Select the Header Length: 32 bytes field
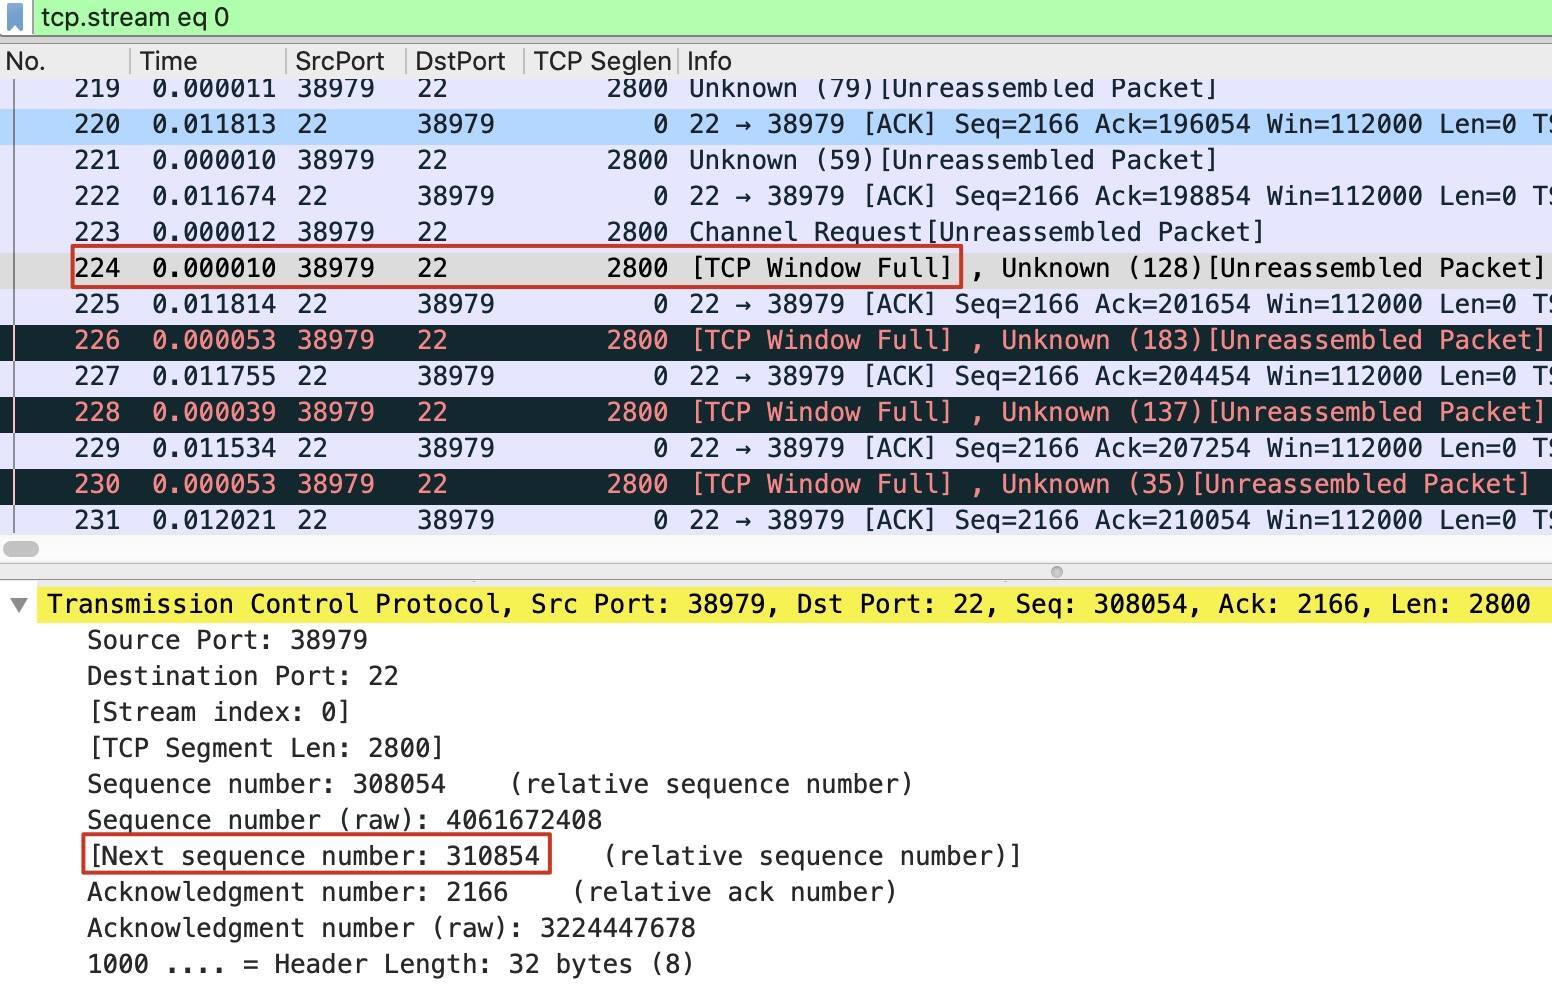The image size is (1552, 984). 390,964
